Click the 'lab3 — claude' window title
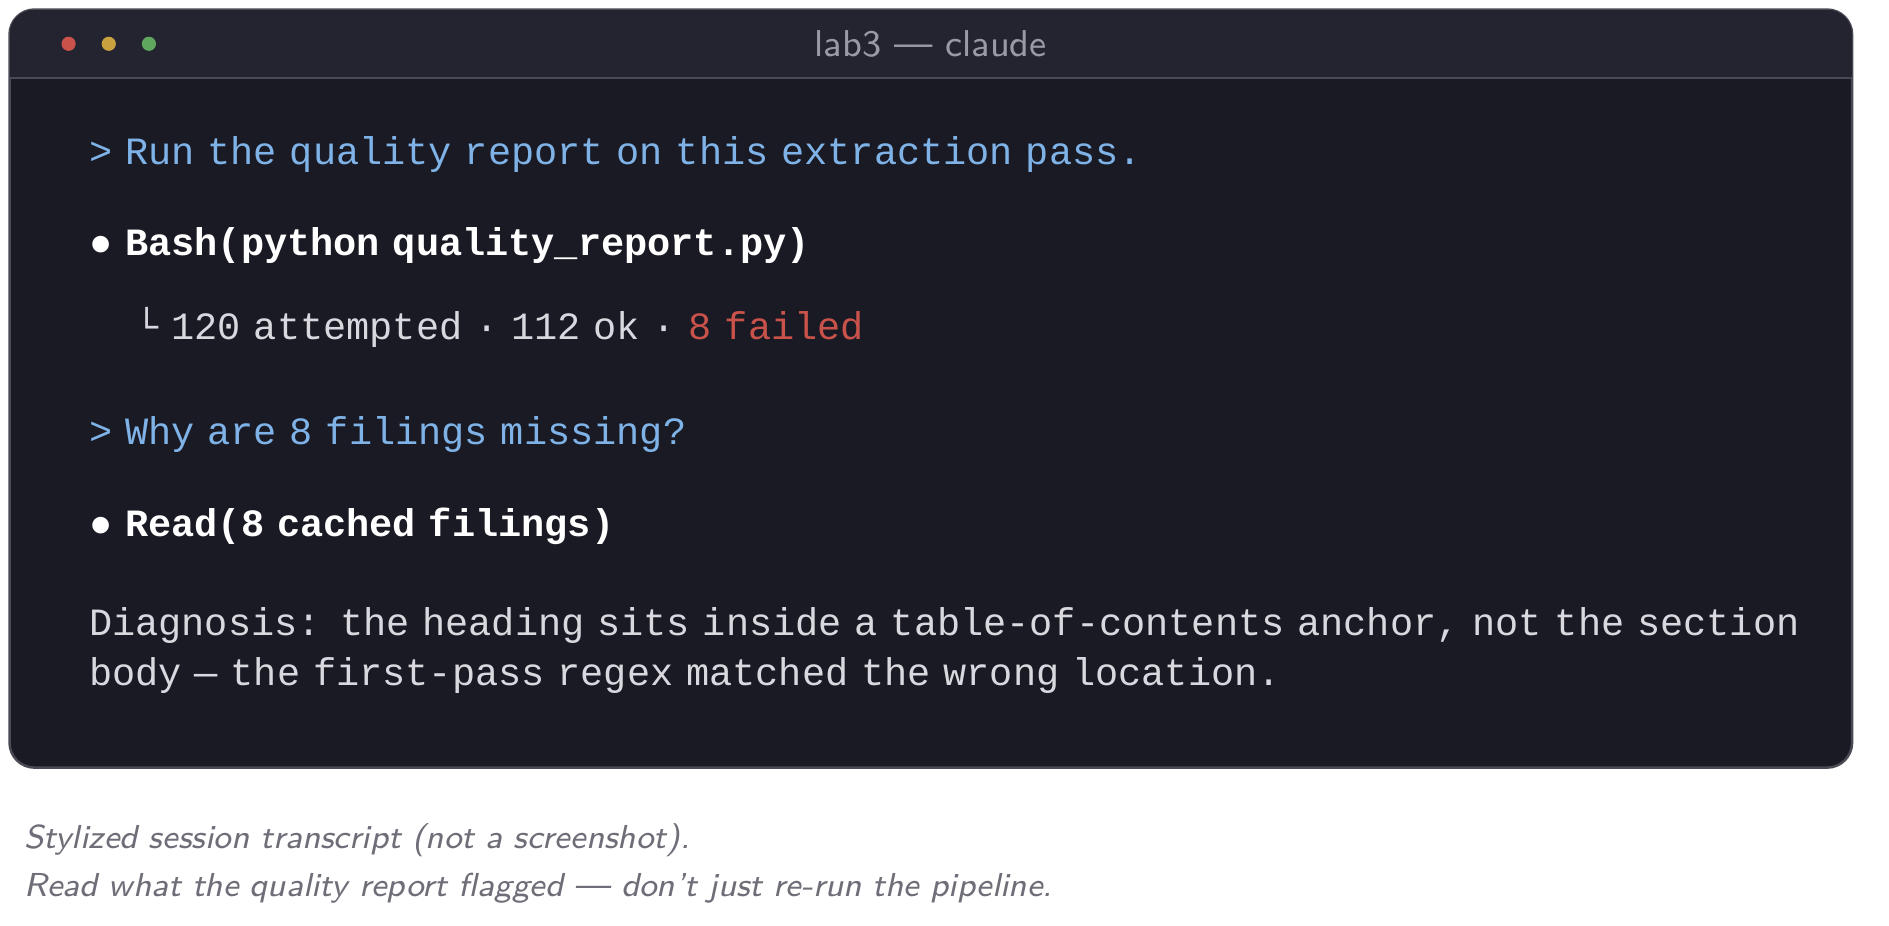This screenshot has width=1889, height=926. [930, 45]
